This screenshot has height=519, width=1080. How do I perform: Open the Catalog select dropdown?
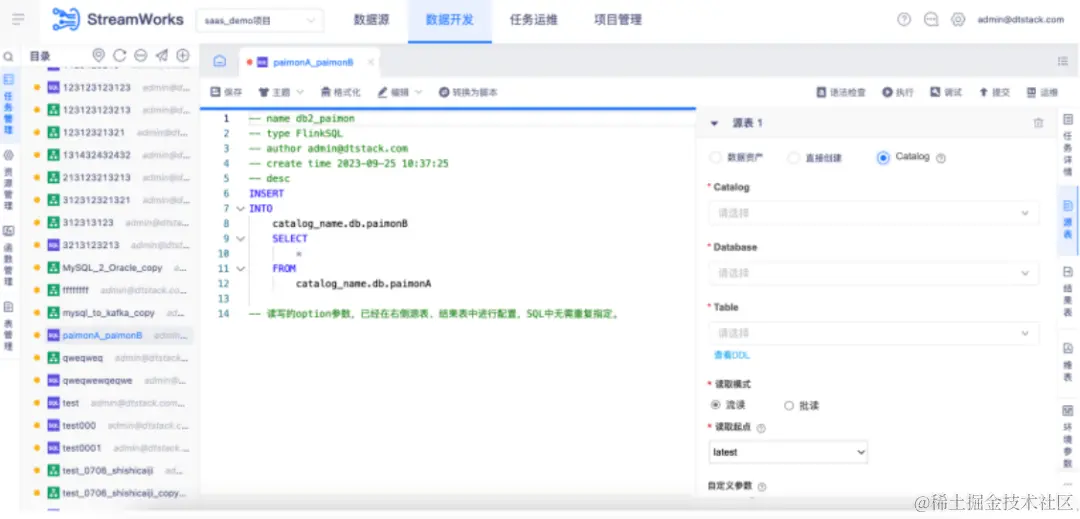pos(873,213)
